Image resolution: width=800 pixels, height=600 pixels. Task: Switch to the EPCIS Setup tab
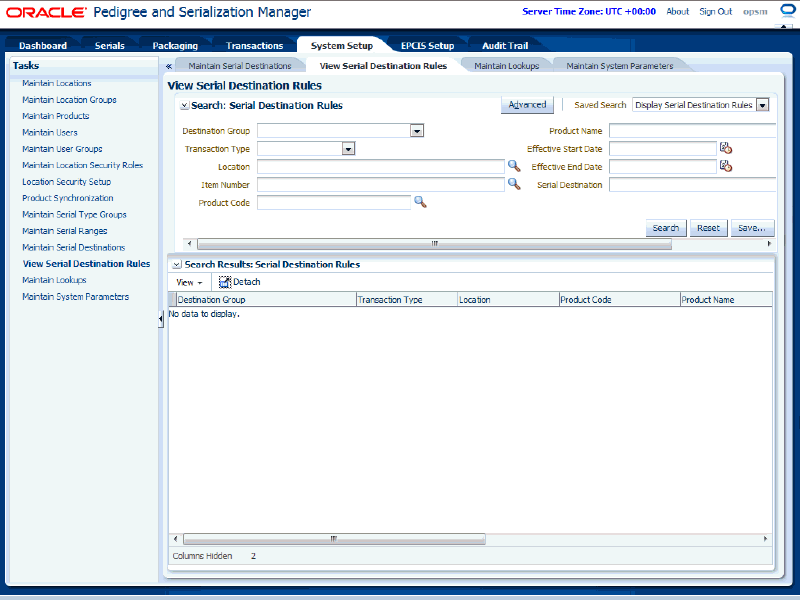coord(428,45)
